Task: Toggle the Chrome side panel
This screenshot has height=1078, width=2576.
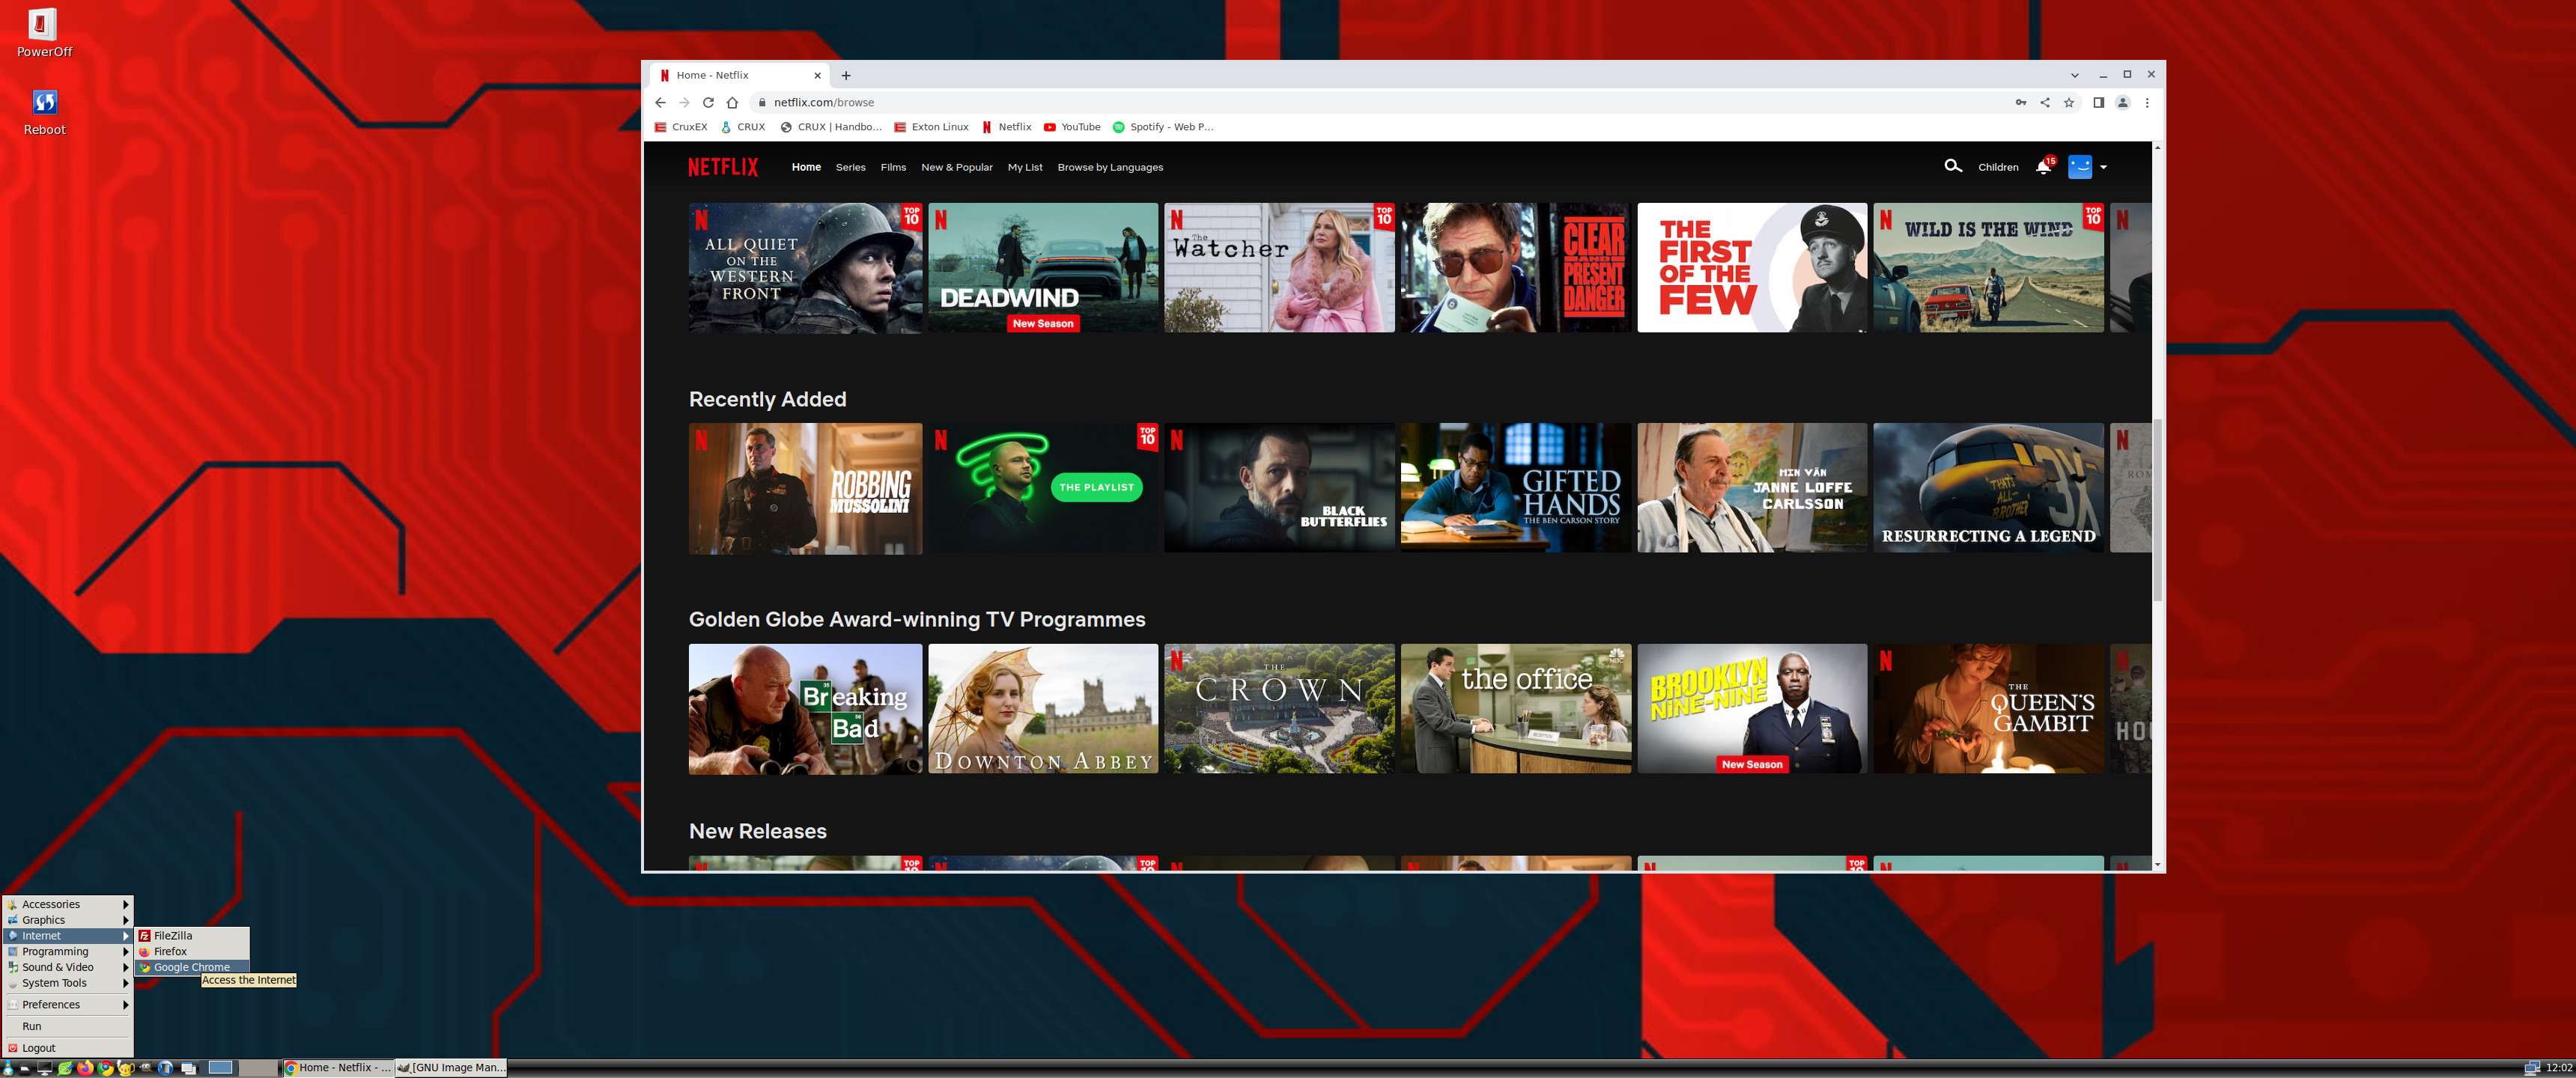Action: pyautogui.click(x=2098, y=103)
